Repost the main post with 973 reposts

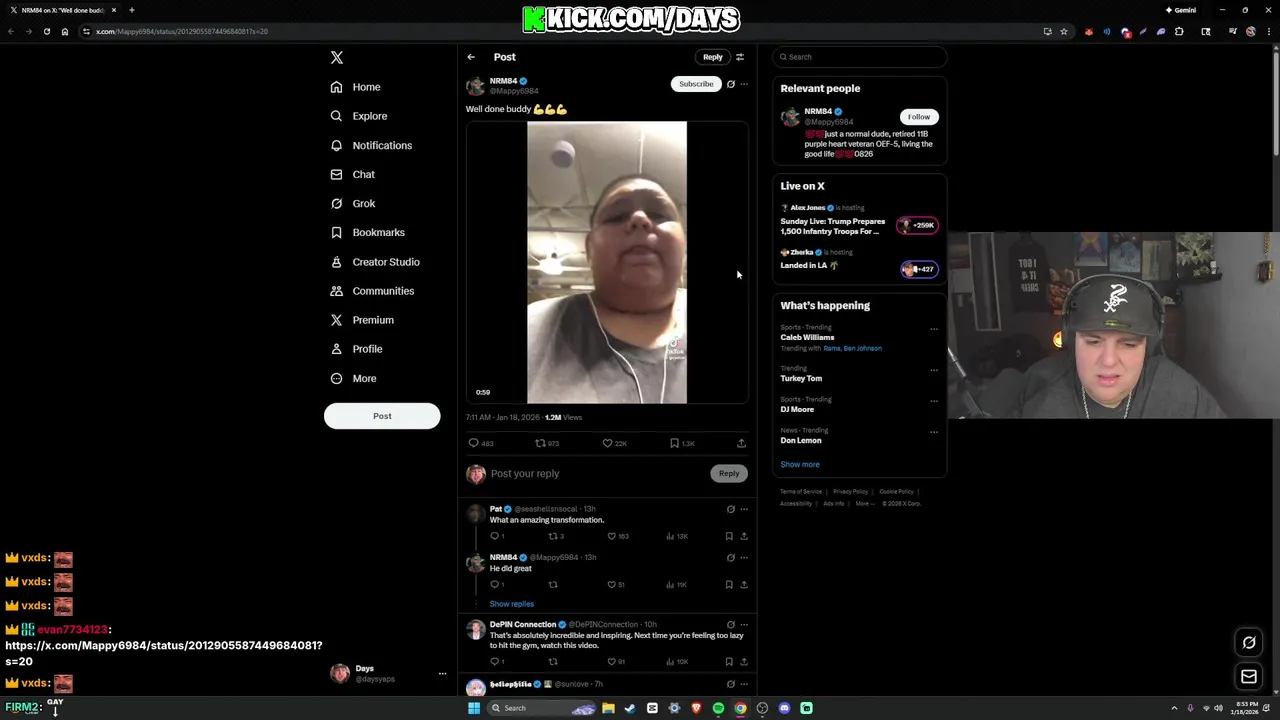(x=541, y=443)
